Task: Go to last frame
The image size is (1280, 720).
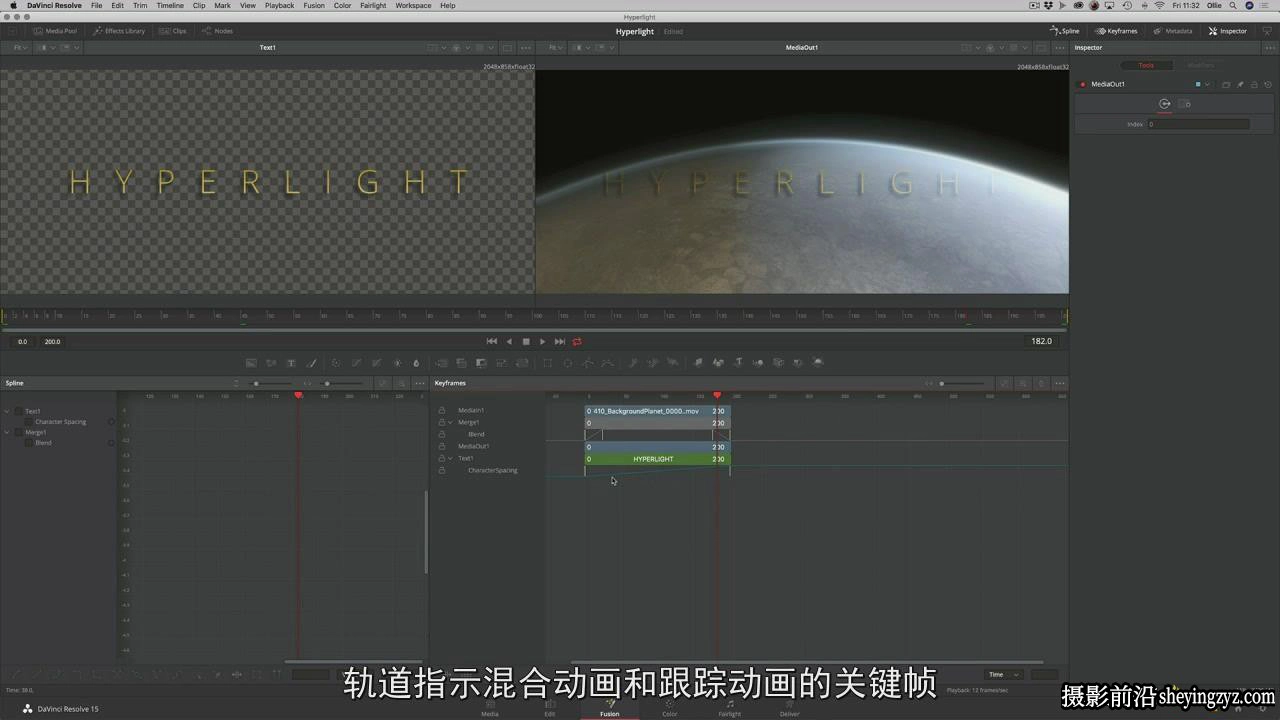Action: pyautogui.click(x=560, y=341)
